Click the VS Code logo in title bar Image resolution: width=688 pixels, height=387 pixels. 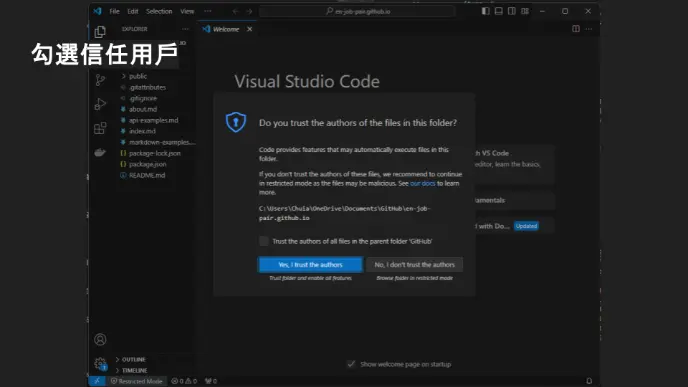coord(97,11)
